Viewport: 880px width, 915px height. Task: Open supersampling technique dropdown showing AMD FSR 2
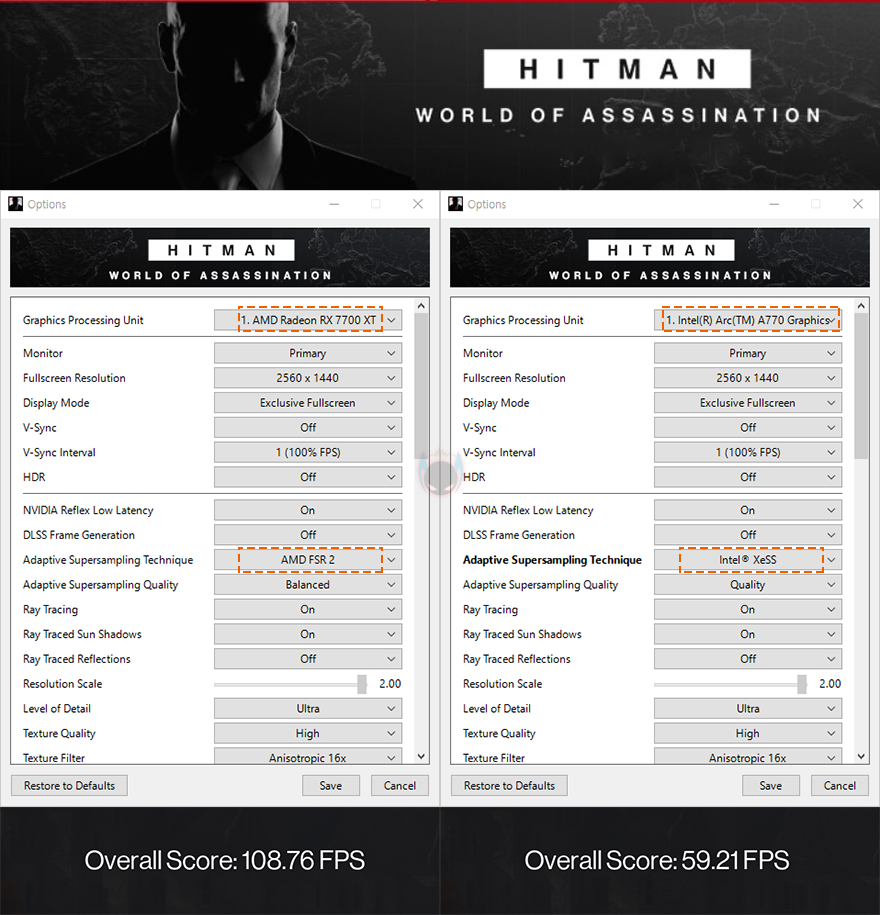[x=308, y=560]
